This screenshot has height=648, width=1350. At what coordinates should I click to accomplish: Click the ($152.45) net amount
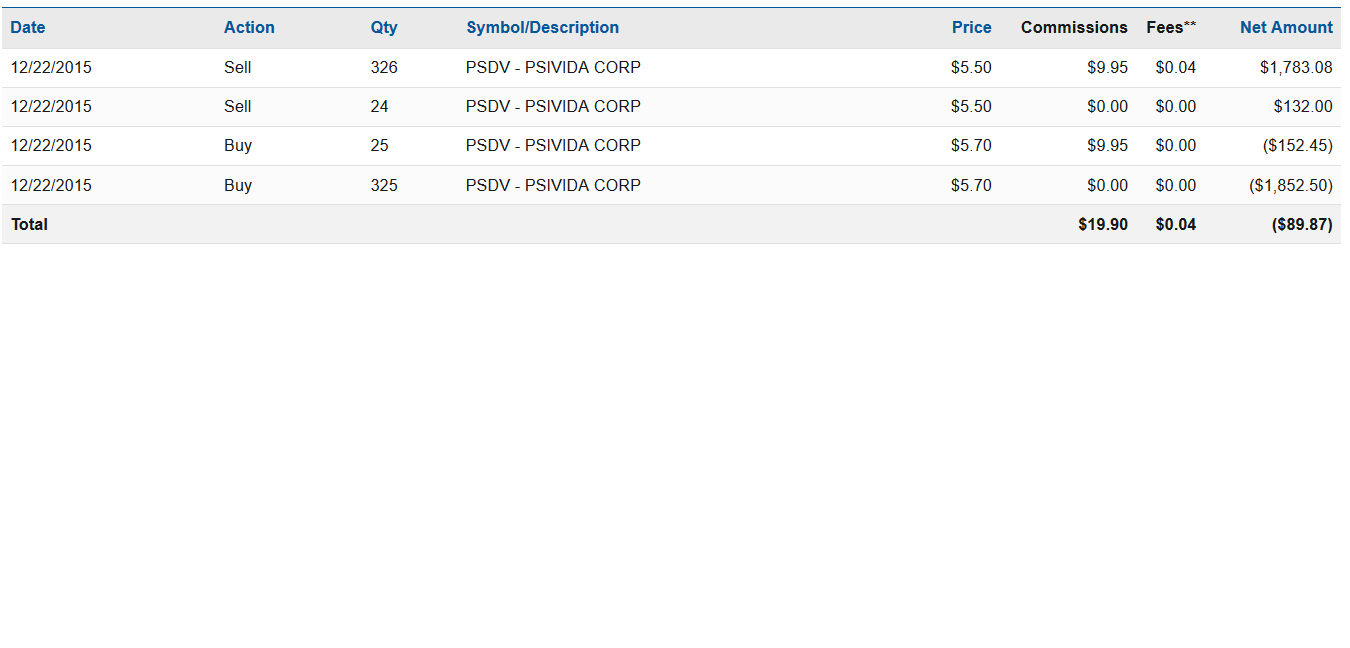tap(1298, 146)
